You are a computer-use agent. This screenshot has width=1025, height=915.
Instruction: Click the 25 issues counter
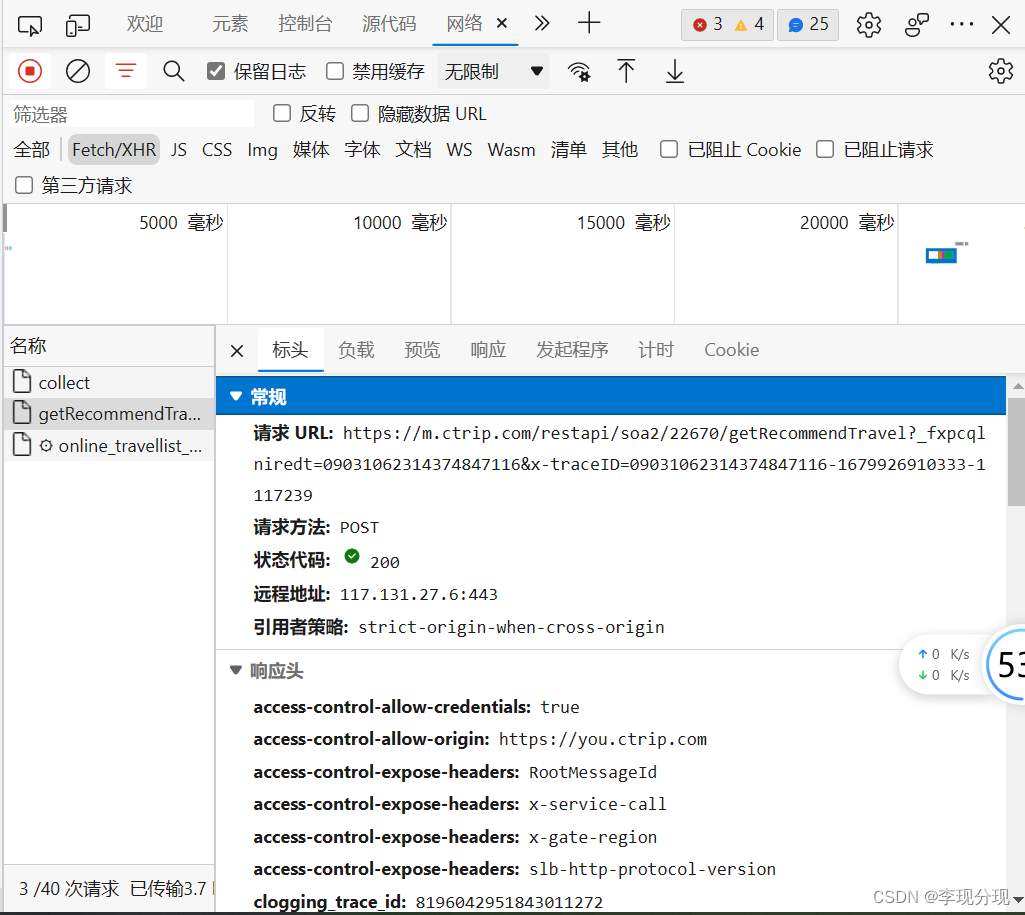pos(808,25)
